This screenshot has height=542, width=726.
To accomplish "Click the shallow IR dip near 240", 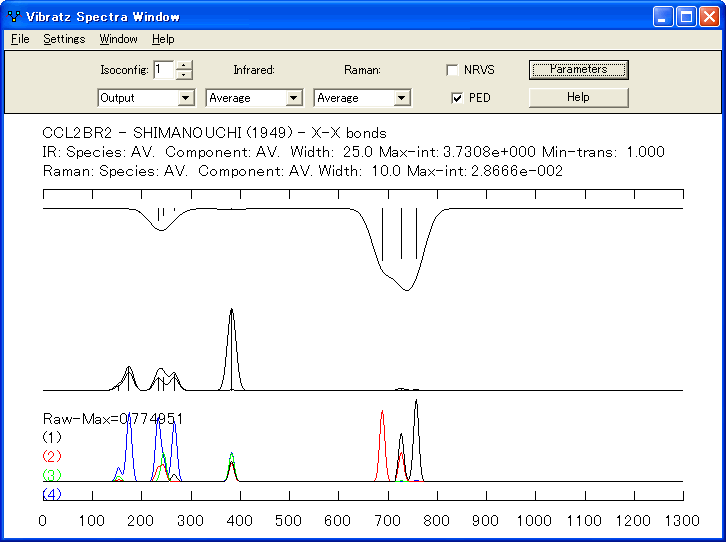I will point(161,229).
